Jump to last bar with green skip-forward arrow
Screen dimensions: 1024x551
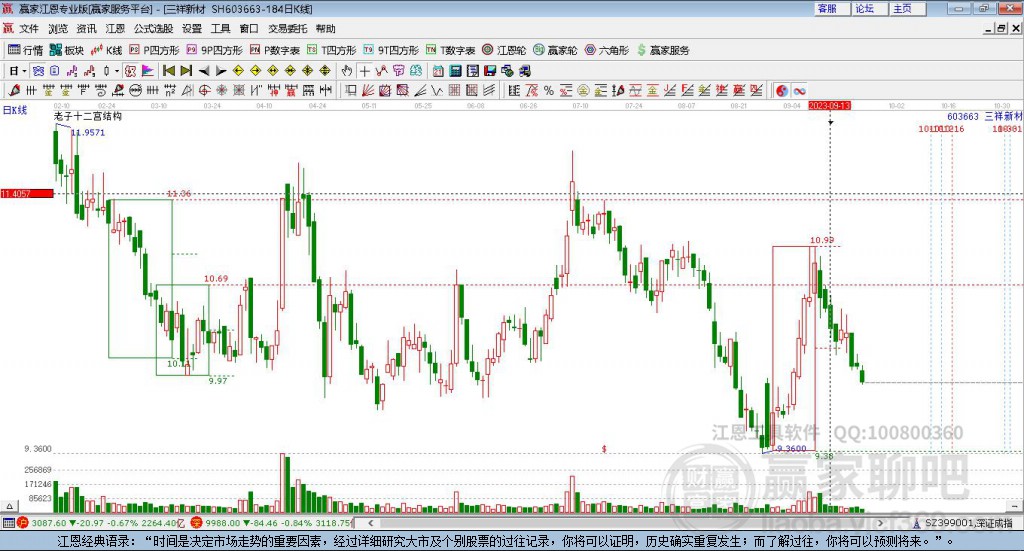click(186, 71)
